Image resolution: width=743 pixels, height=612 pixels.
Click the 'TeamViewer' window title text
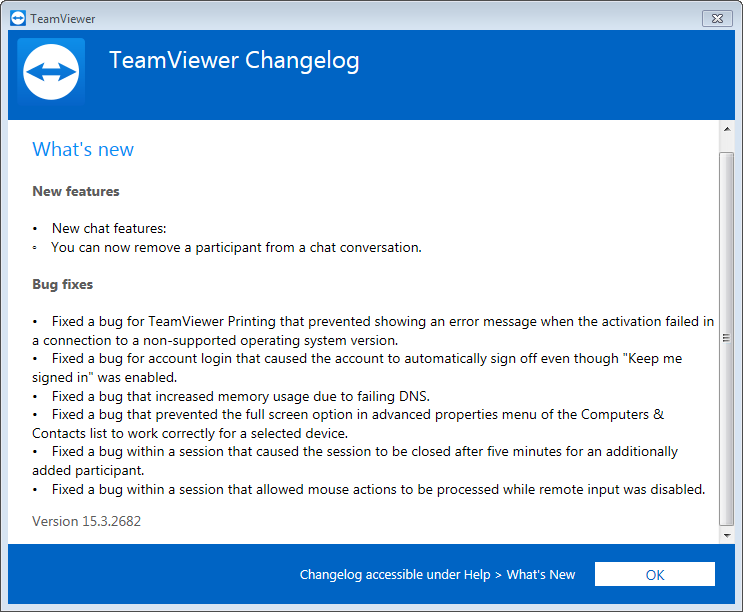click(x=63, y=19)
